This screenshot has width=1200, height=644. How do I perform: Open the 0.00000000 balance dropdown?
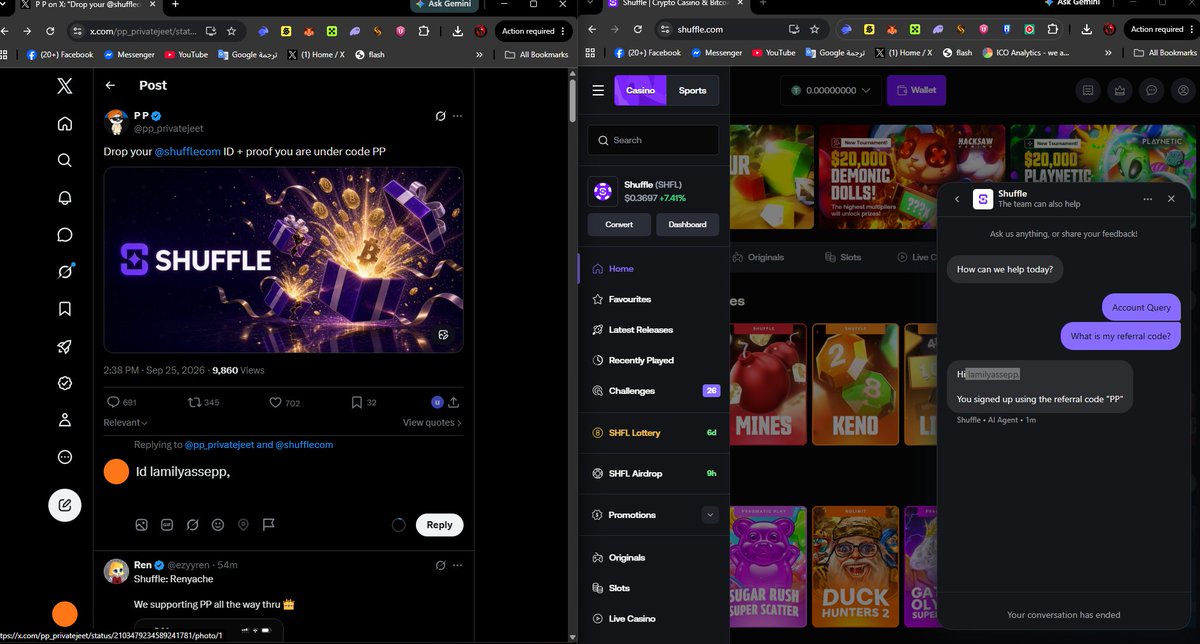[830, 90]
